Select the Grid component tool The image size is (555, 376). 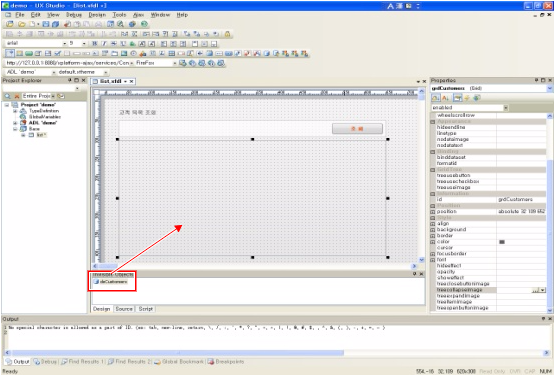[172, 53]
